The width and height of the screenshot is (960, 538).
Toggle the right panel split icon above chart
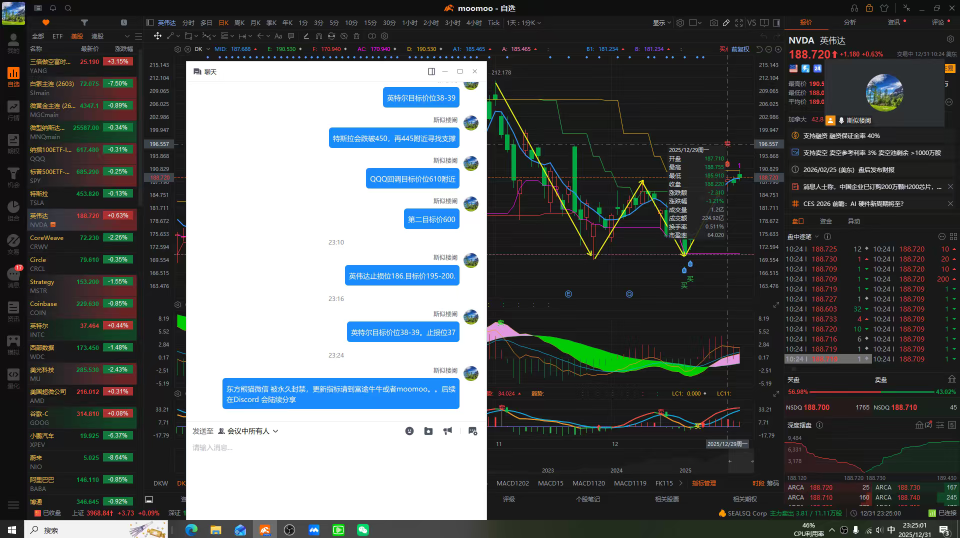[x=776, y=23]
